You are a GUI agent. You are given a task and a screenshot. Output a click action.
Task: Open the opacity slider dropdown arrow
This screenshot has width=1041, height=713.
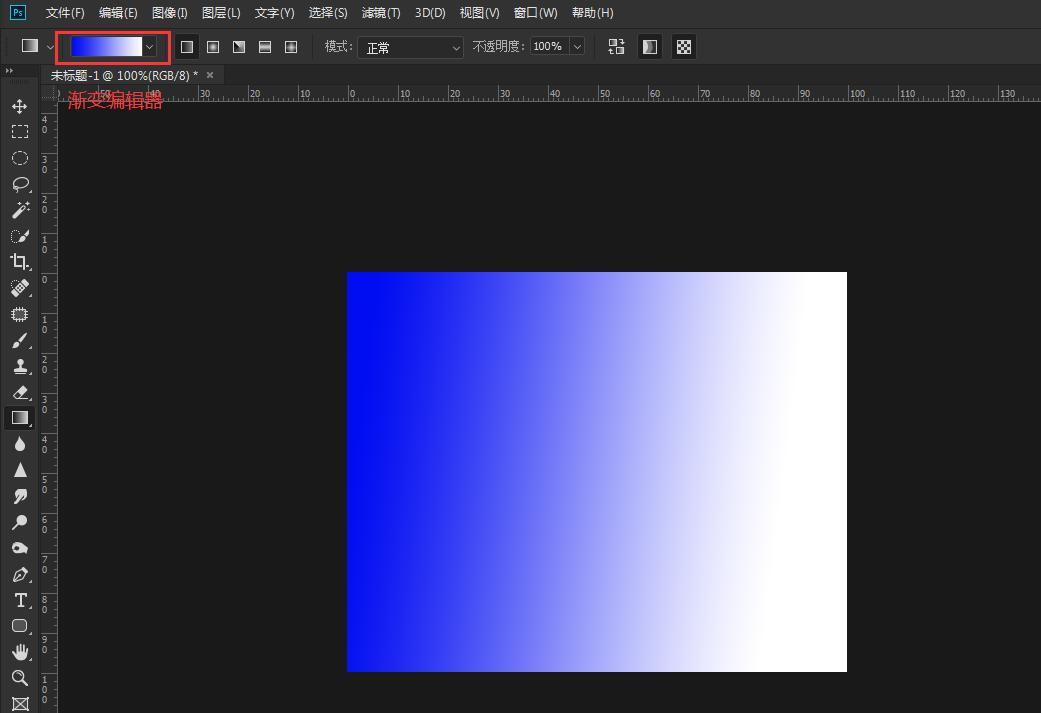577,46
